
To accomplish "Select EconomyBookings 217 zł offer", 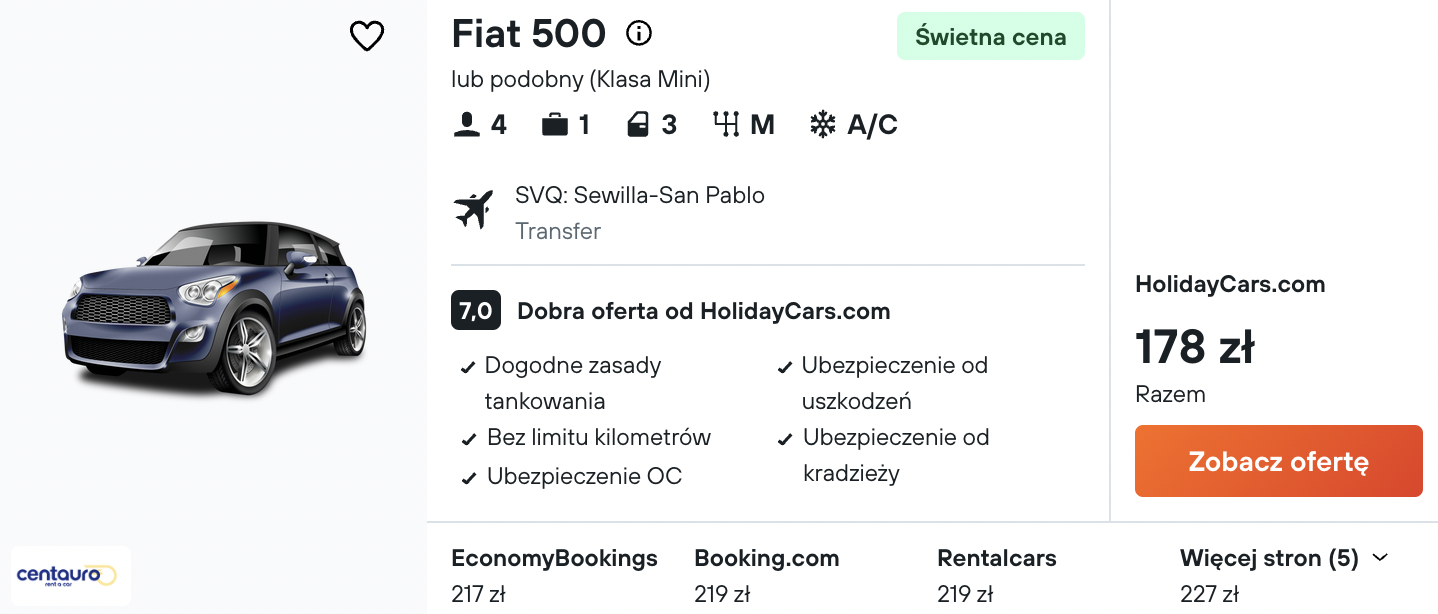I will click(554, 576).
